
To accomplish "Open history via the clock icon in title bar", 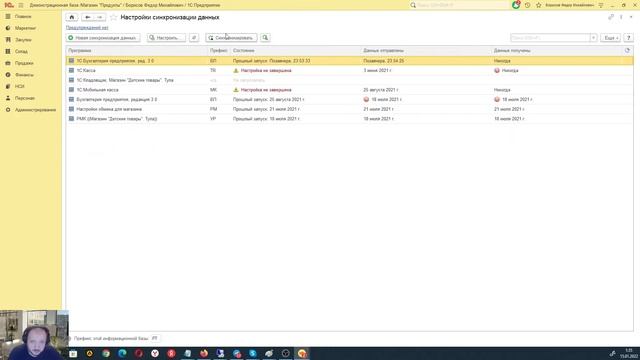I will 527,5.
